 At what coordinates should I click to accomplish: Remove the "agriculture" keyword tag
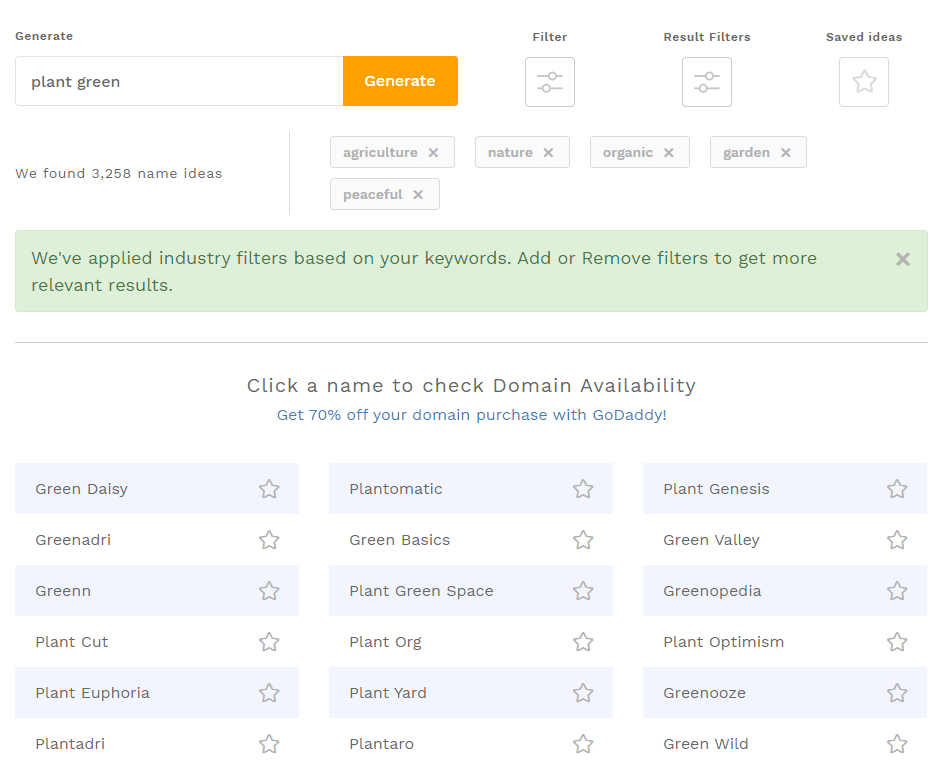(x=434, y=152)
